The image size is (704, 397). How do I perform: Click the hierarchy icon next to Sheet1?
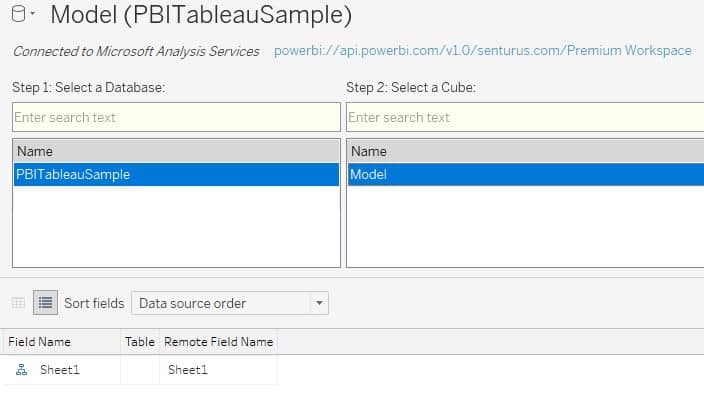[21, 370]
